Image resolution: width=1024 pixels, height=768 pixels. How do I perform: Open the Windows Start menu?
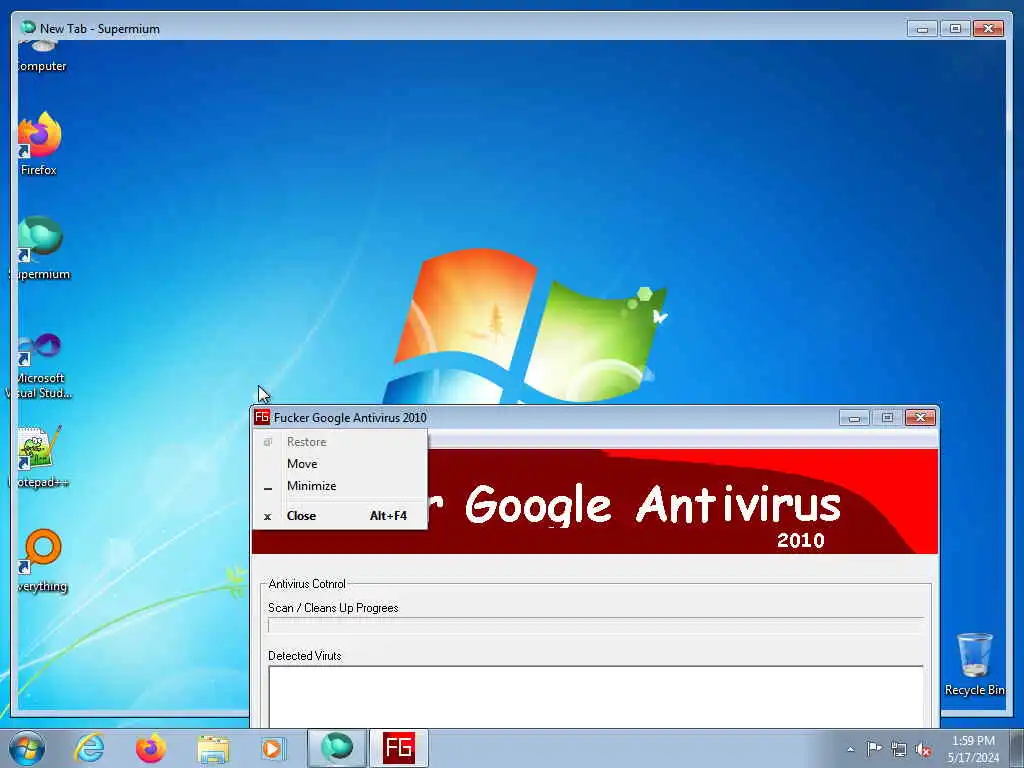[x=27, y=748]
